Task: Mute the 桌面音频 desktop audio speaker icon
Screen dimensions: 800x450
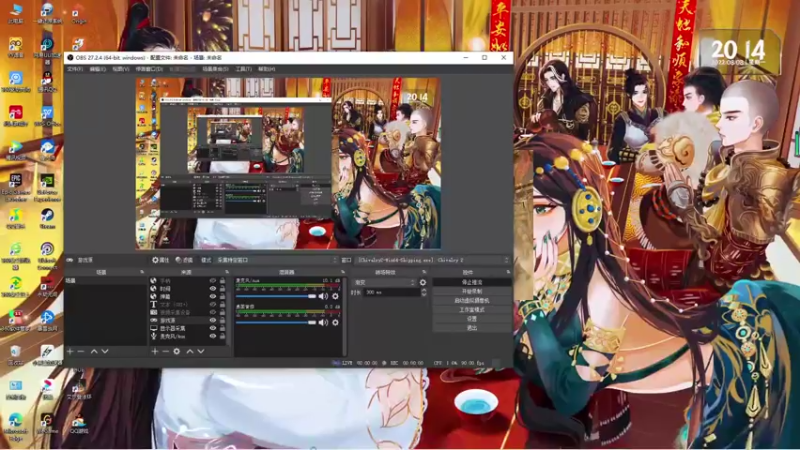Action: click(323, 322)
